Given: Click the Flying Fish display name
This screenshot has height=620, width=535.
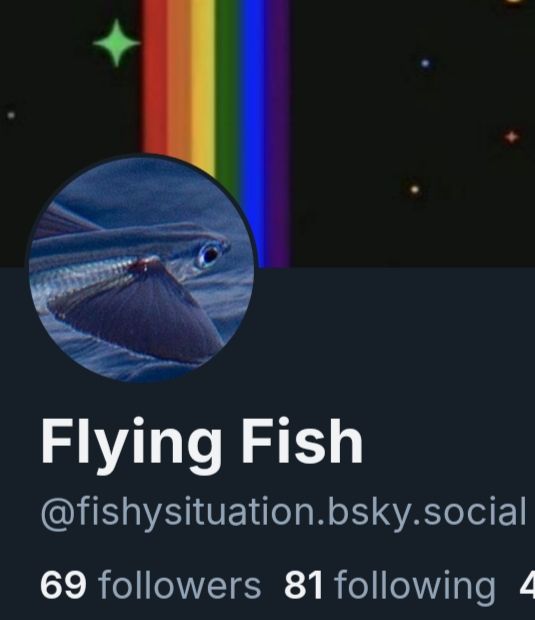Looking at the screenshot, I should pos(202,444).
